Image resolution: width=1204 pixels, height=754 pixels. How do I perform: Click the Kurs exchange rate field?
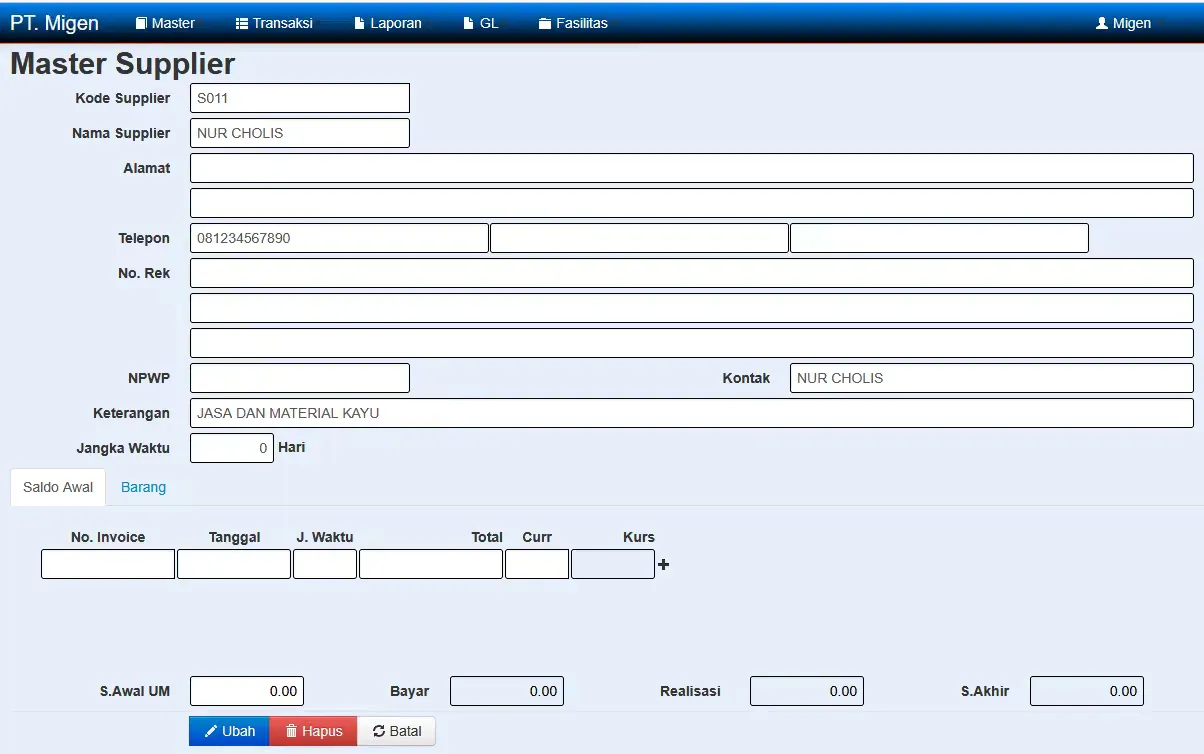coord(613,564)
